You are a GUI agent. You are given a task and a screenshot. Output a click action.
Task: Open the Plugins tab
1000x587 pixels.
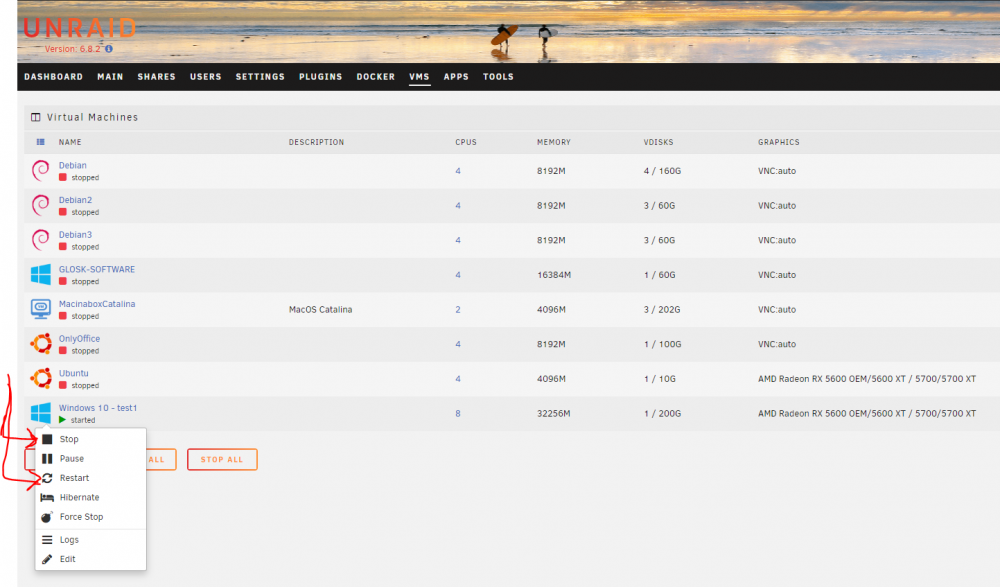321,77
